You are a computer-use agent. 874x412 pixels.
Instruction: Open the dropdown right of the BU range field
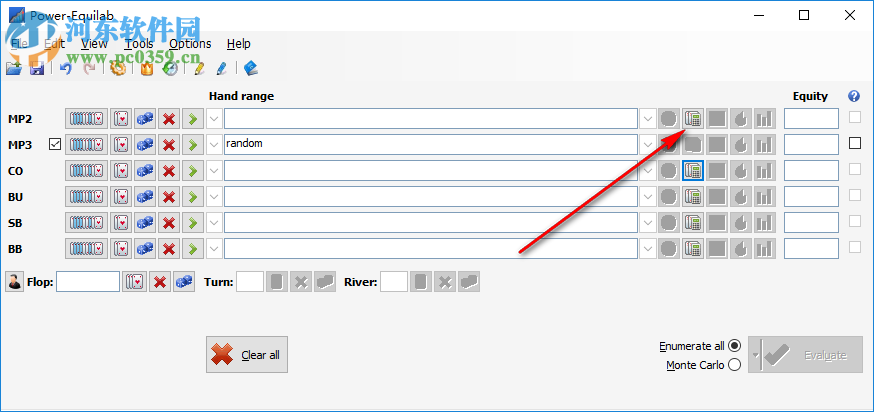647,197
